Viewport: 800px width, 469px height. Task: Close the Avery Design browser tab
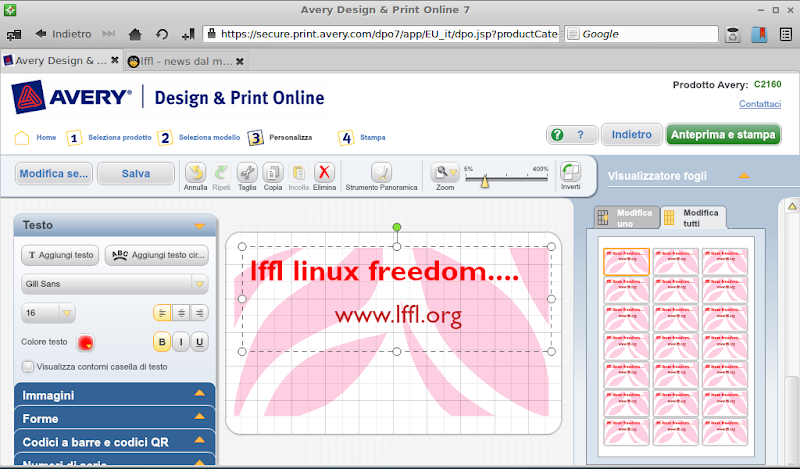click(x=115, y=60)
